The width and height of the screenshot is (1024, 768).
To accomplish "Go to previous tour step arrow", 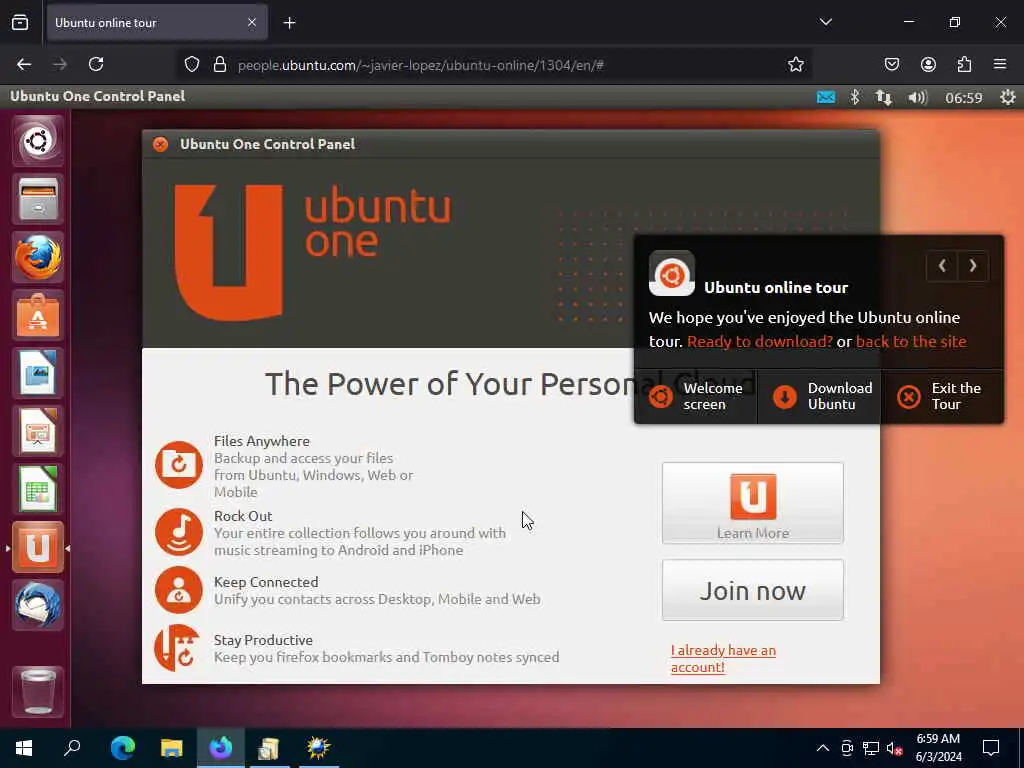I will (x=942, y=266).
